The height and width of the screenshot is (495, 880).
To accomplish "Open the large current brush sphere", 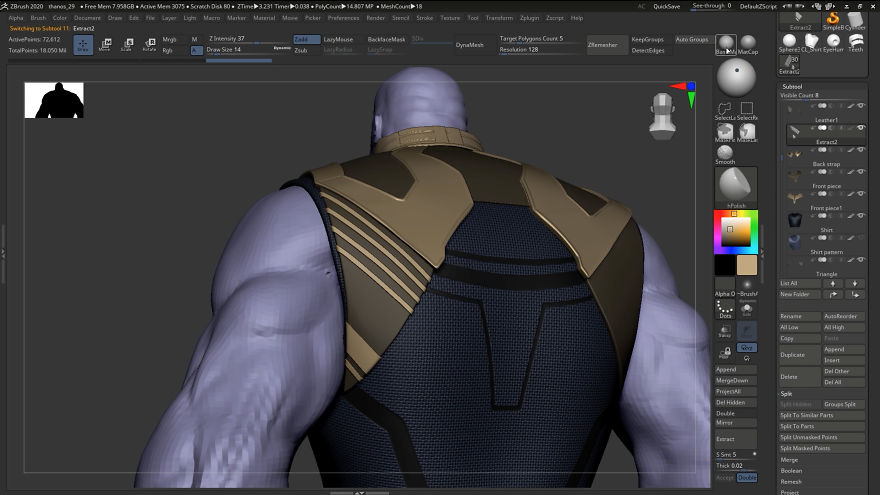I will tap(736, 77).
